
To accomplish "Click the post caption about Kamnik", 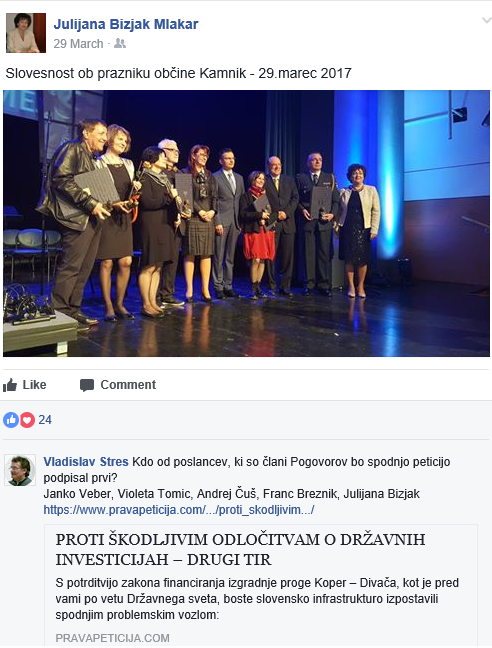I will pos(178,74).
